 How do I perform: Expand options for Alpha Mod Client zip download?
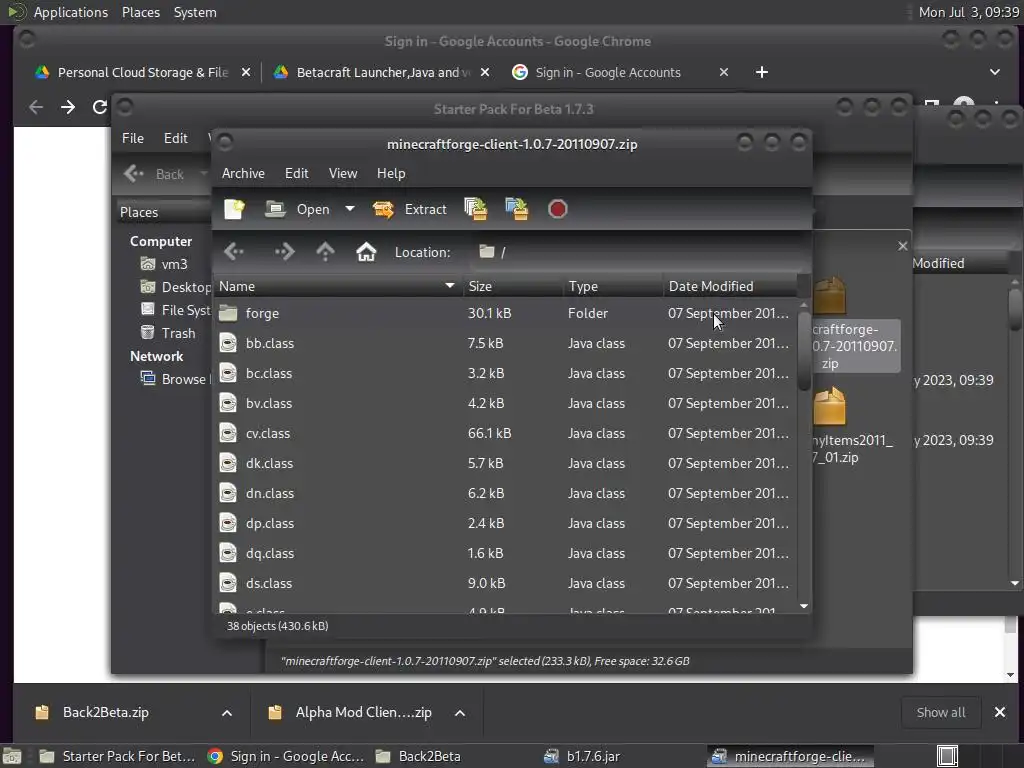460,712
